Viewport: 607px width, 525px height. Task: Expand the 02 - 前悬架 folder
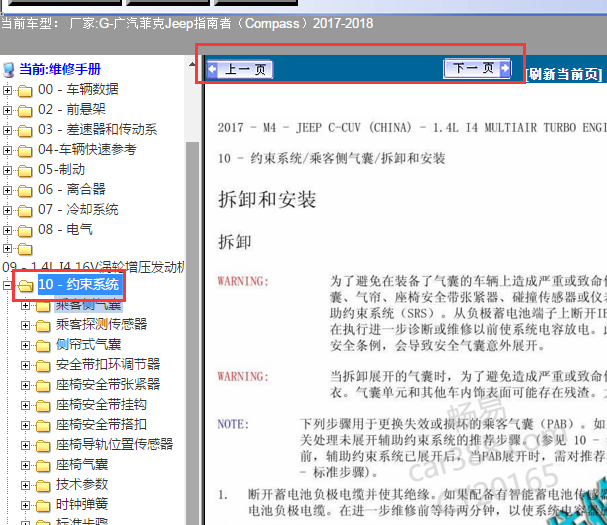pos(7,110)
